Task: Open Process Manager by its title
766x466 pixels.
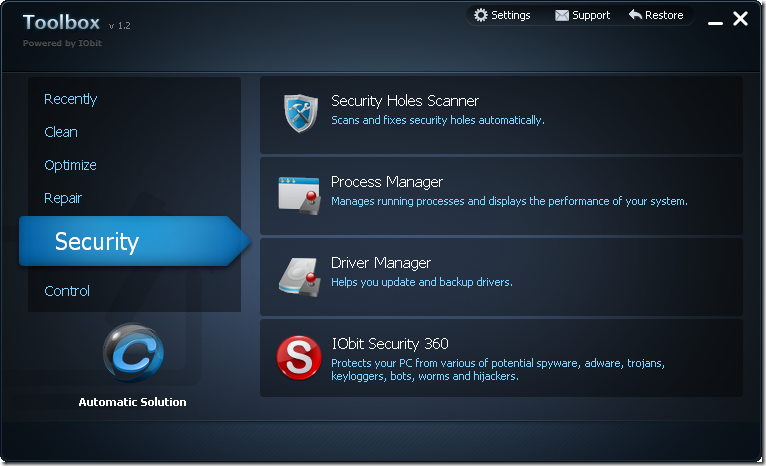Action: click(x=387, y=182)
